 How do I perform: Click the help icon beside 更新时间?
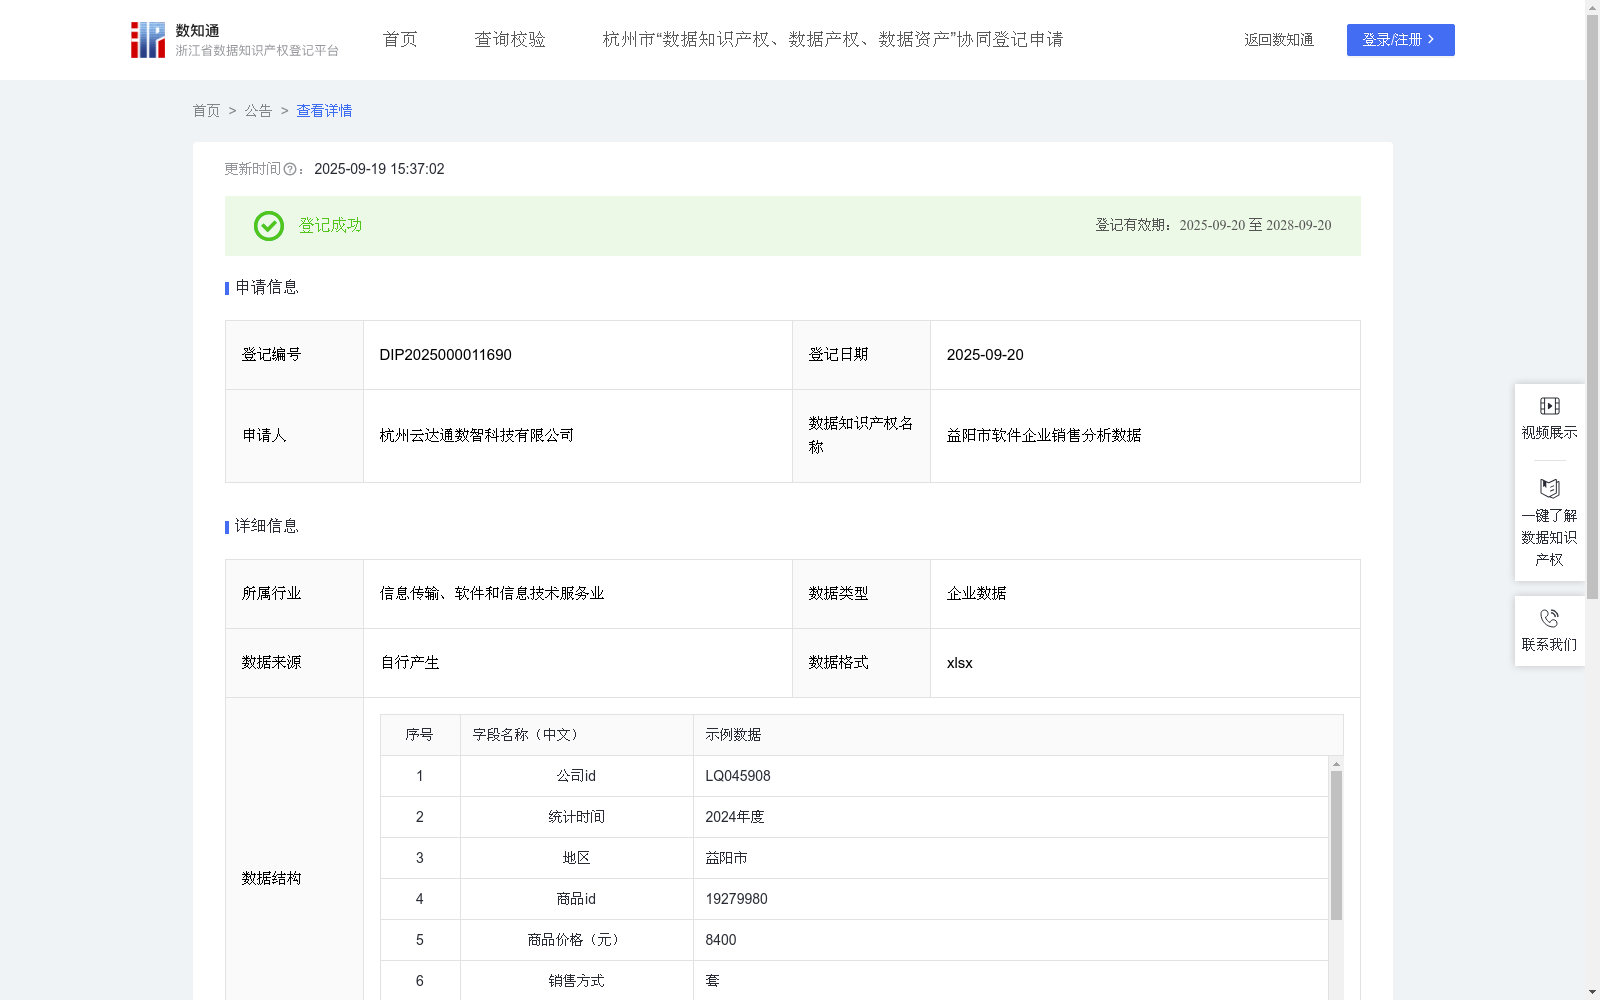290,170
